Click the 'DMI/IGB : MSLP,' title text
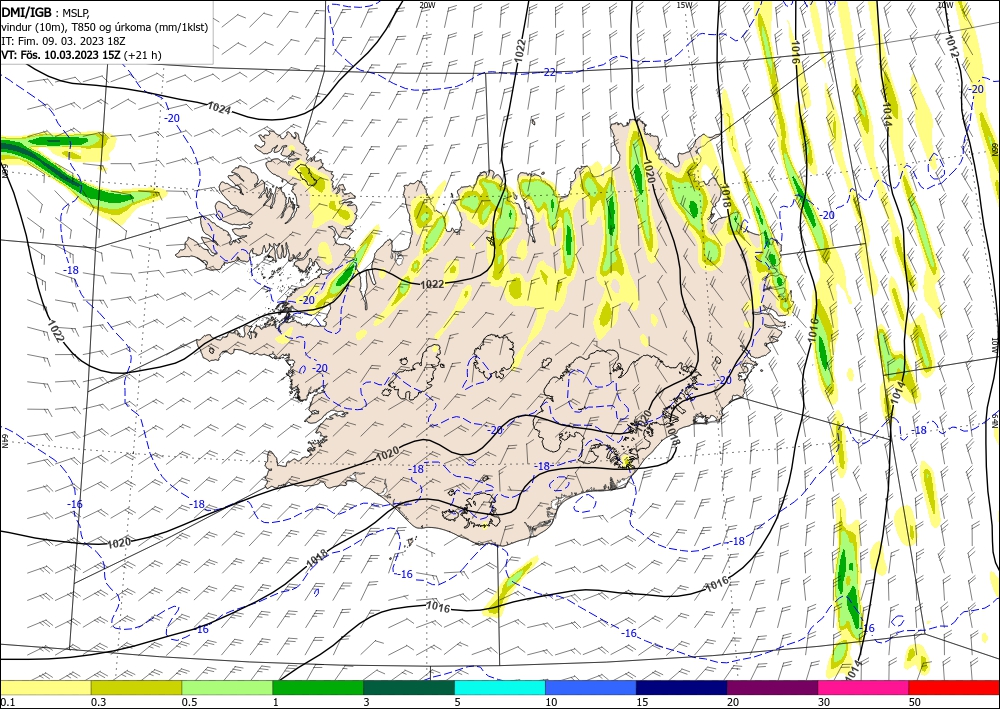Screen dimensions: 1000x709 coord(46,11)
